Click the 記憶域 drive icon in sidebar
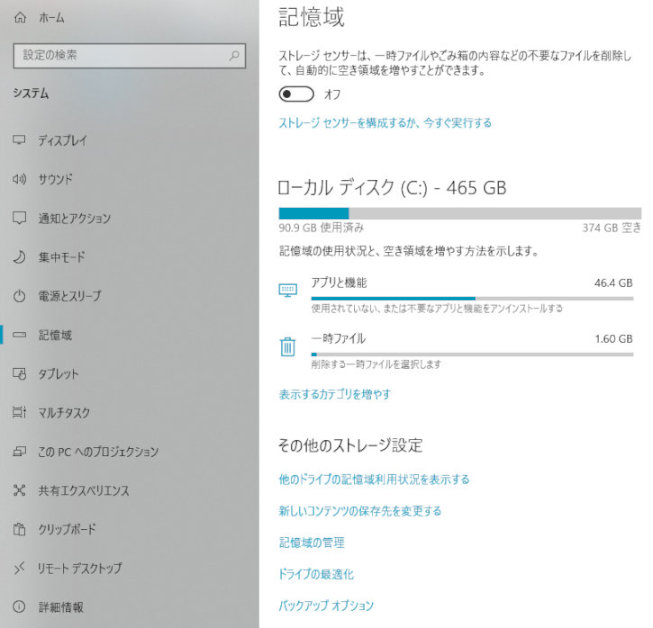The width and height of the screenshot is (653, 628). (x=19, y=335)
